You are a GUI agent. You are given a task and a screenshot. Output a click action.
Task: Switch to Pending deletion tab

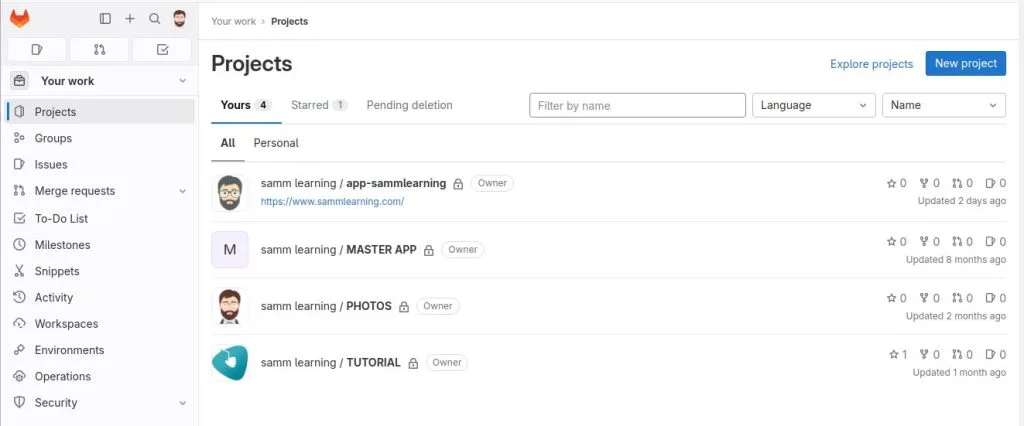(409, 105)
